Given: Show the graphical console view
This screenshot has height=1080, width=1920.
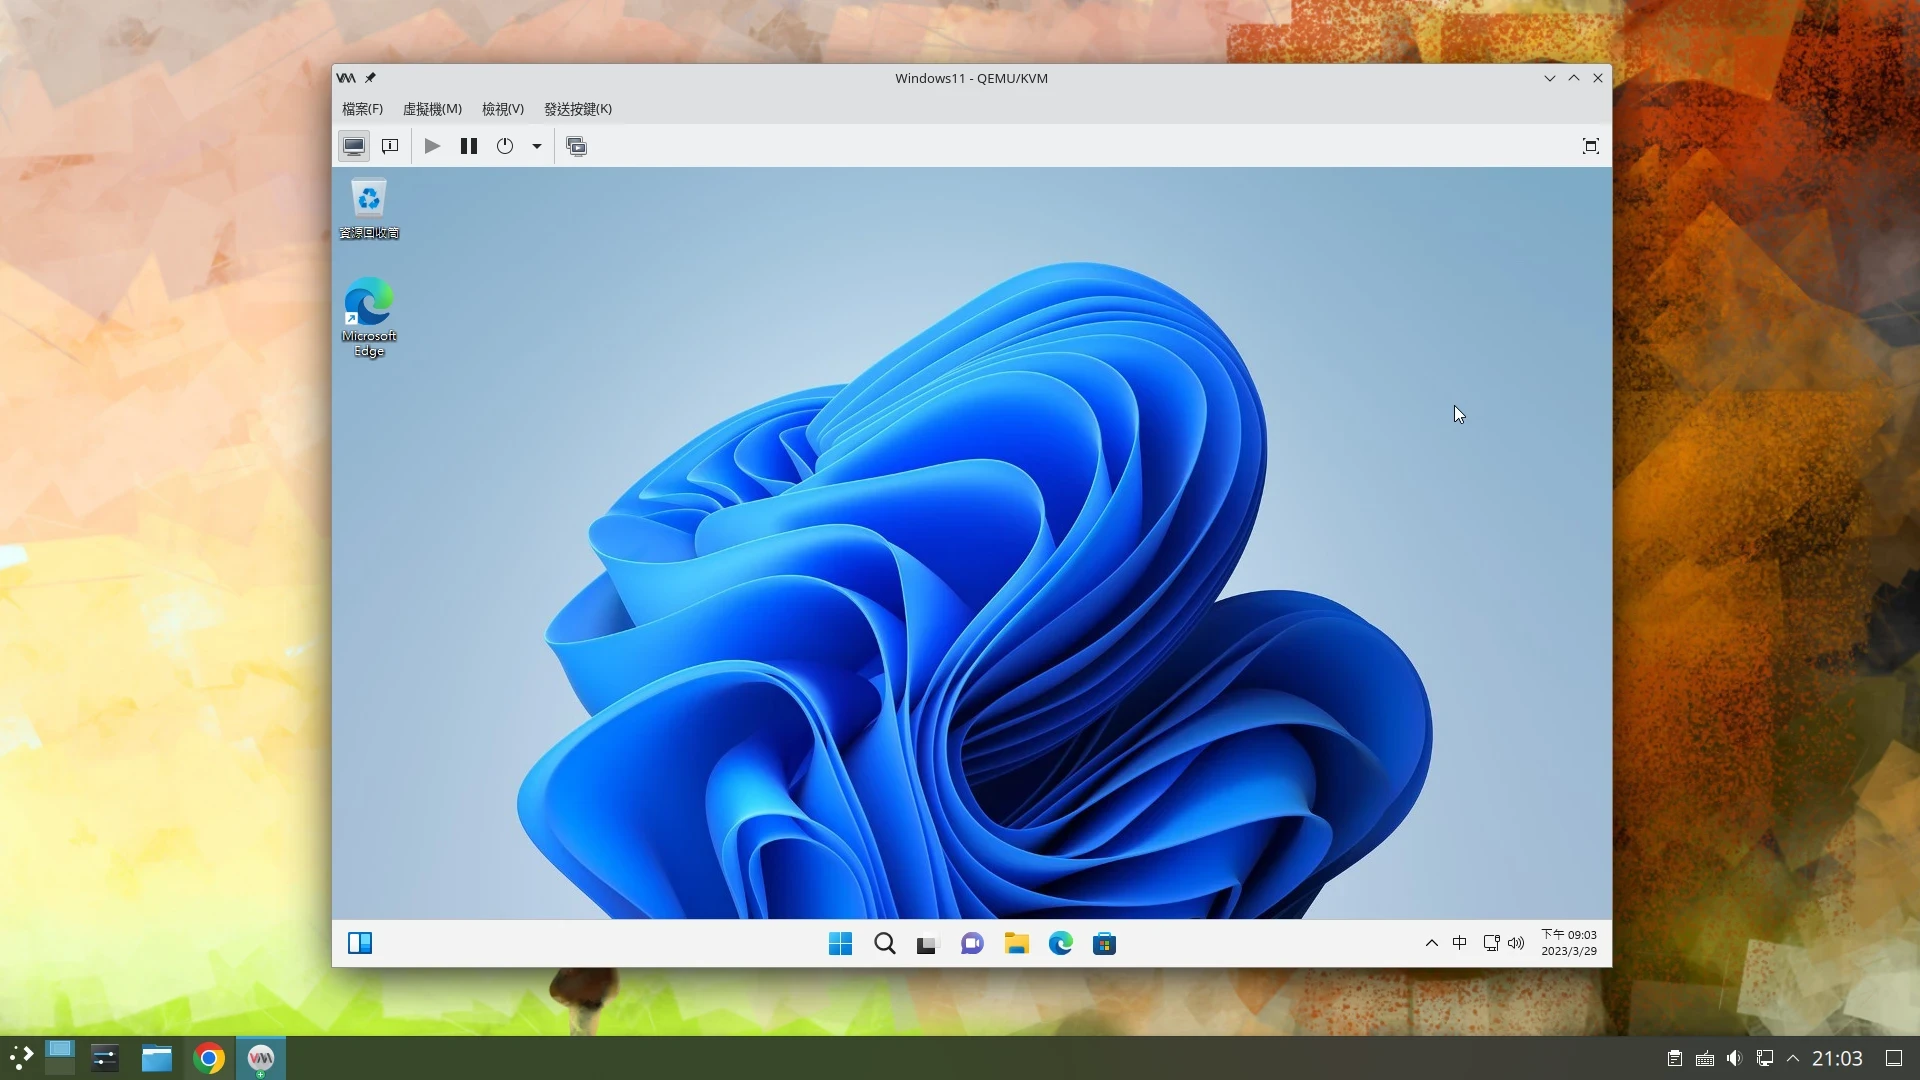Looking at the screenshot, I should pos(353,146).
